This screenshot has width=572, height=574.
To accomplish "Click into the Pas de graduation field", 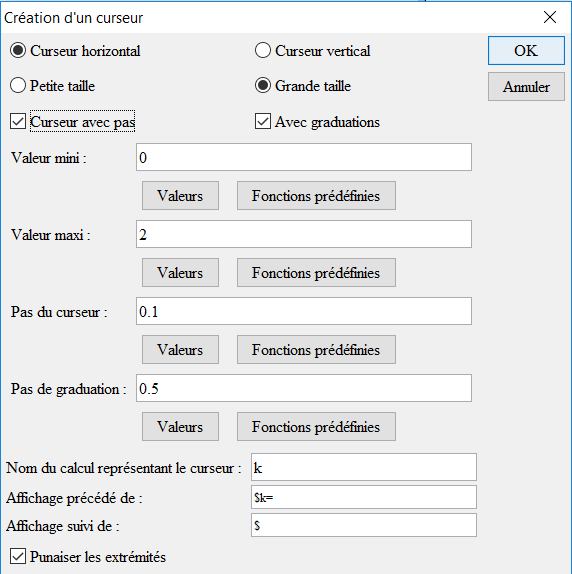I will [304, 388].
